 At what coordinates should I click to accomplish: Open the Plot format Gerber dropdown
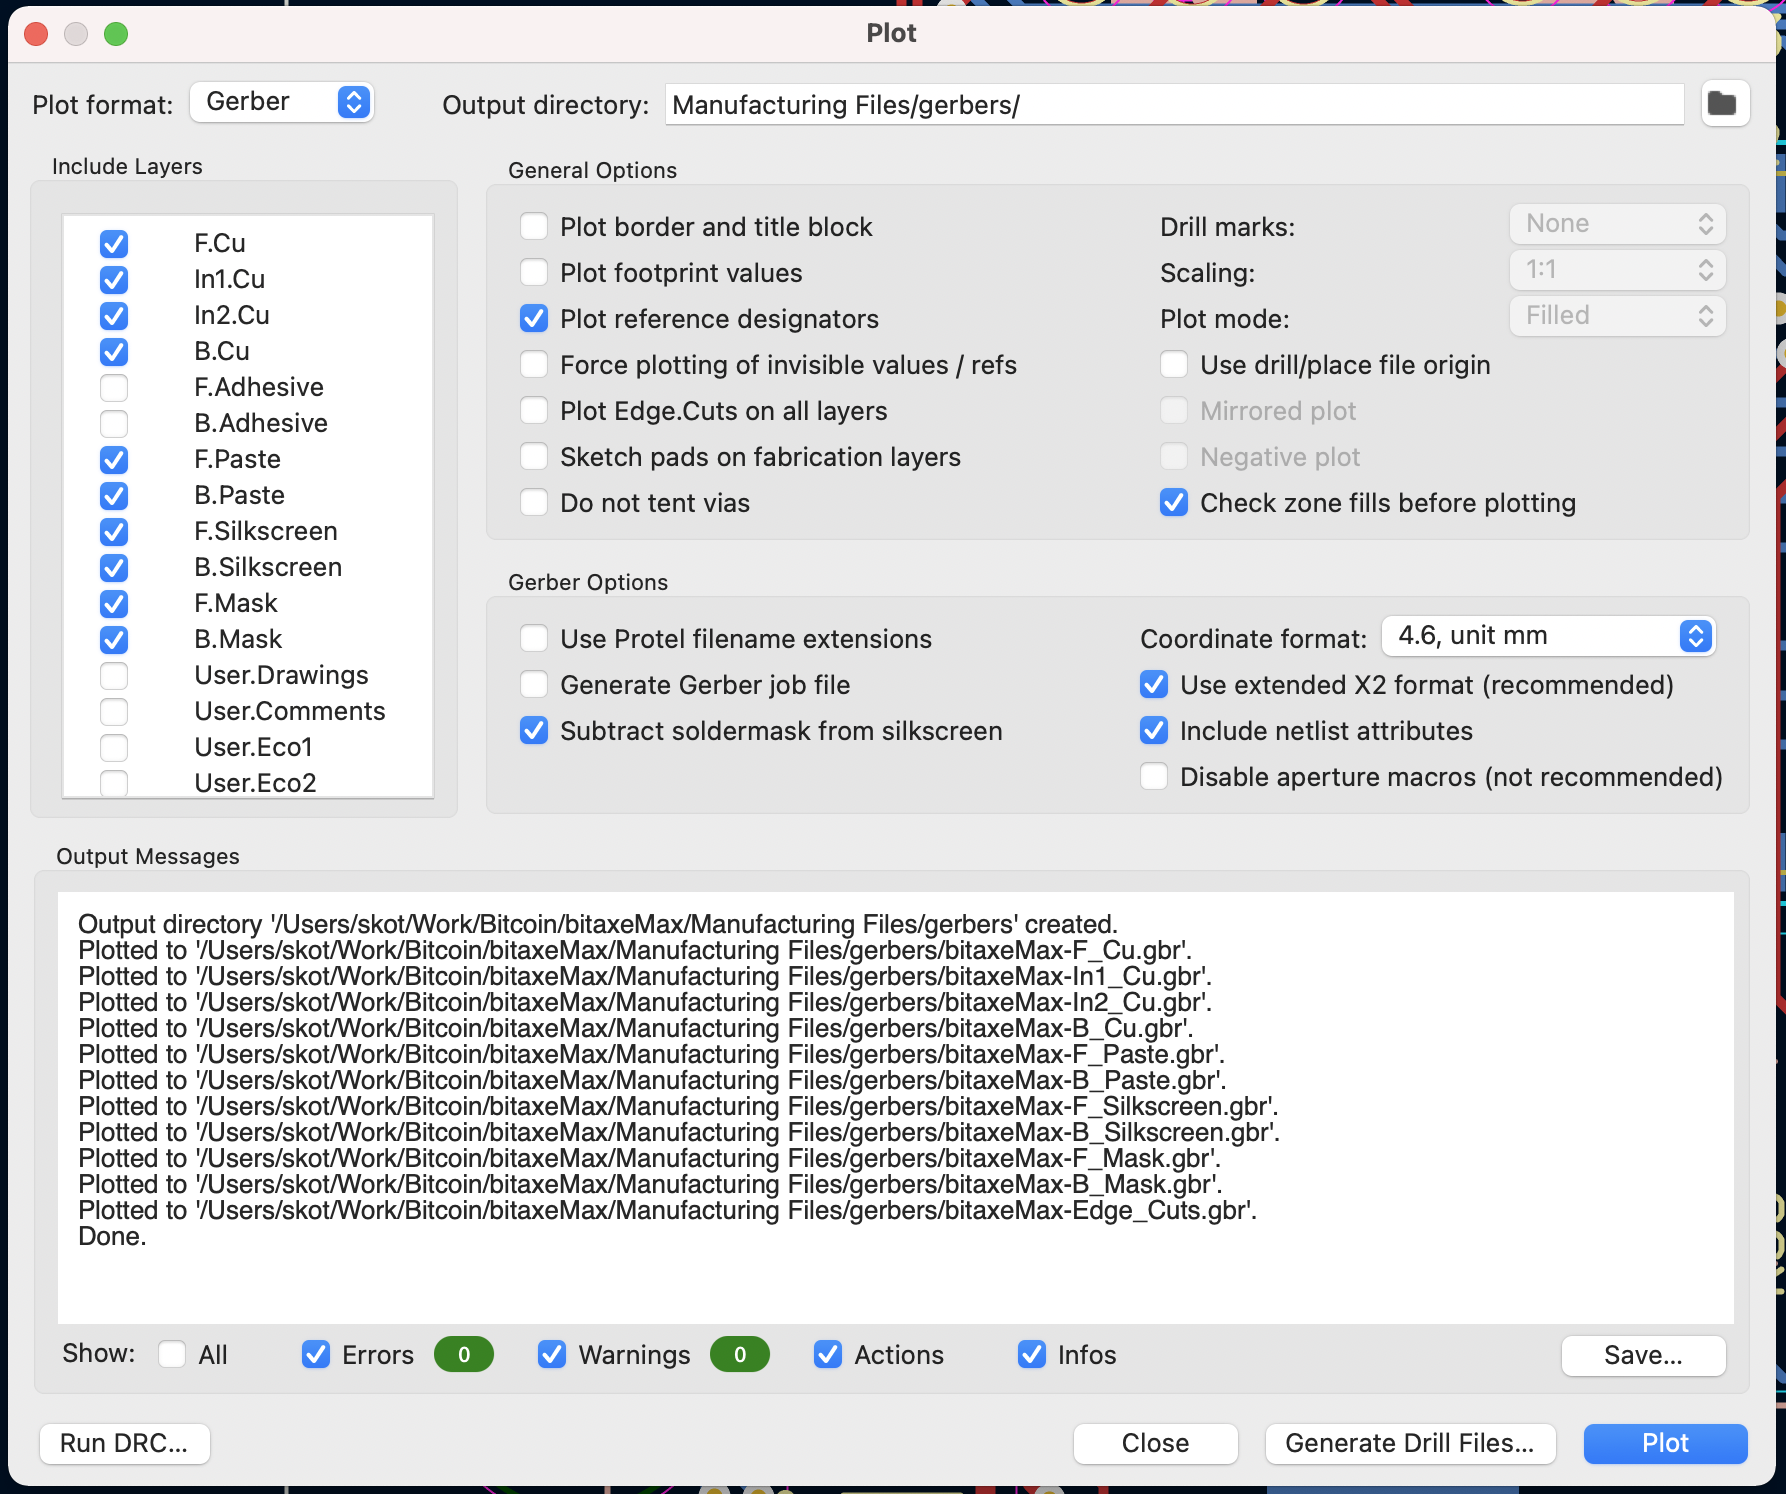[x=282, y=102]
